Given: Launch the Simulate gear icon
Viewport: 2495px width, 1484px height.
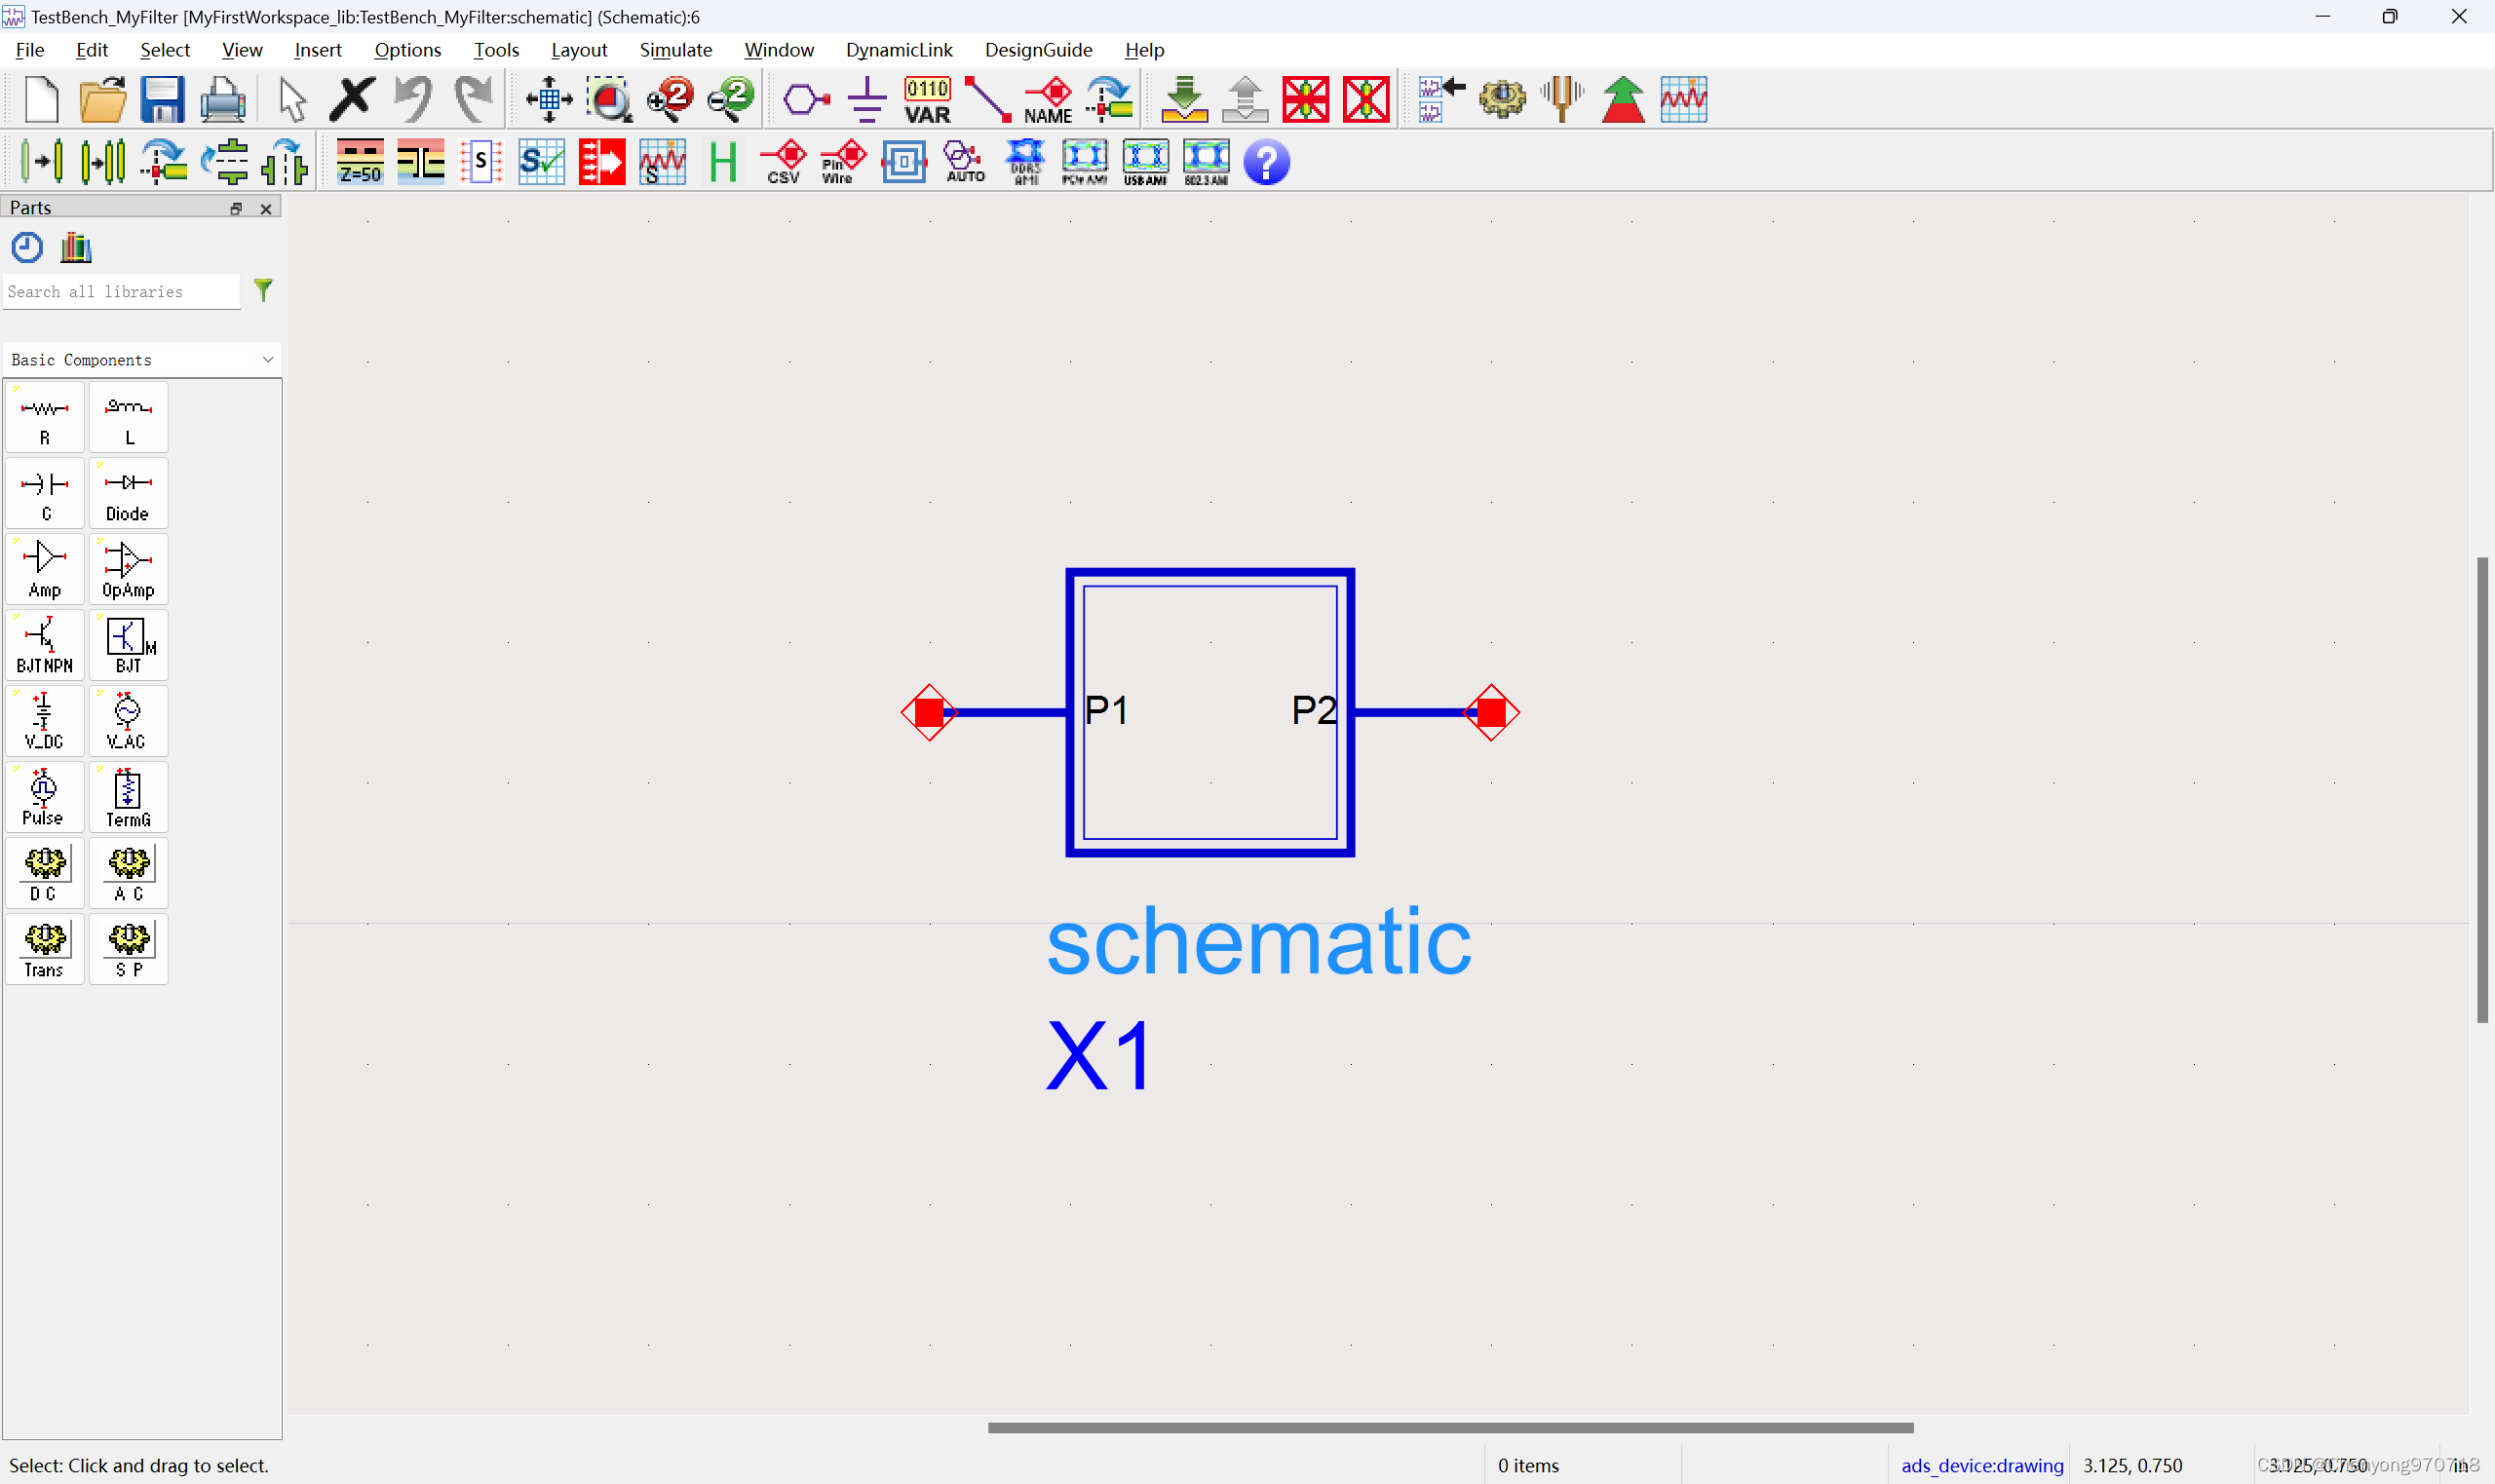Looking at the screenshot, I should pyautogui.click(x=1502, y=99).
